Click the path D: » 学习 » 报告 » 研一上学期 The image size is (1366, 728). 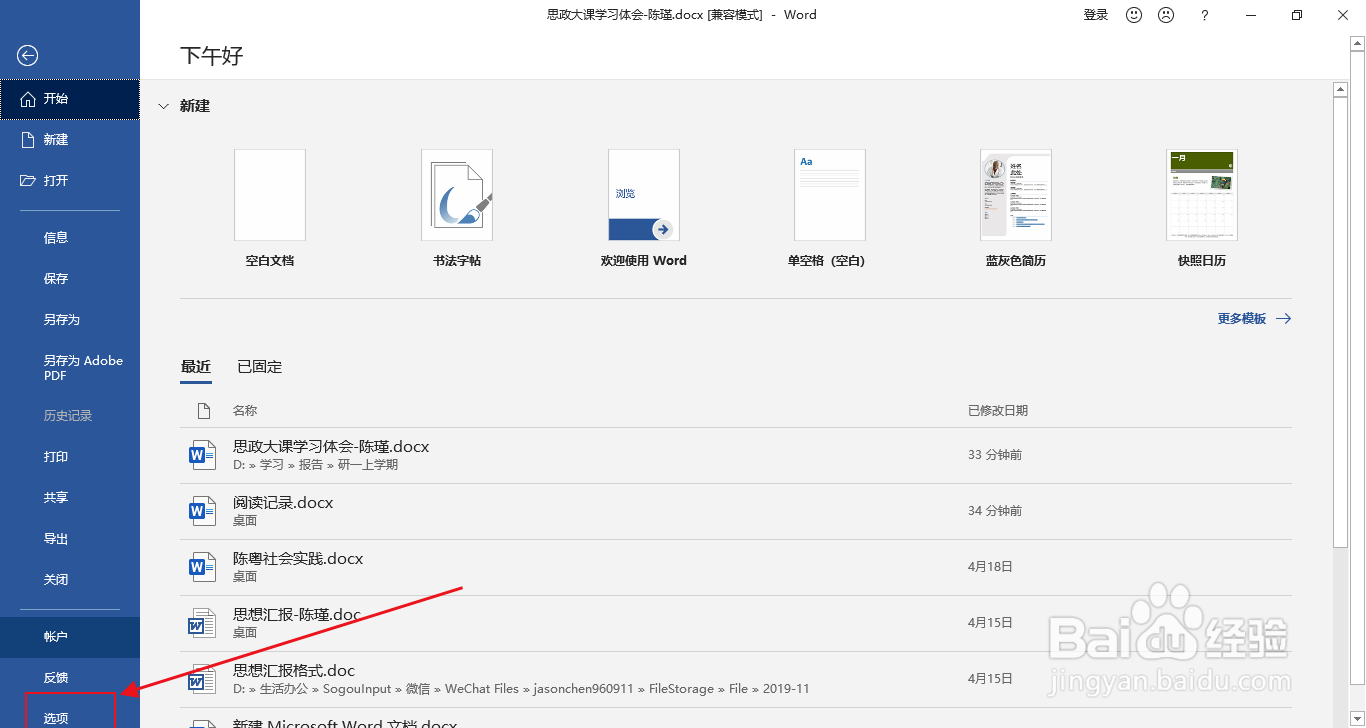pos(316,465)
